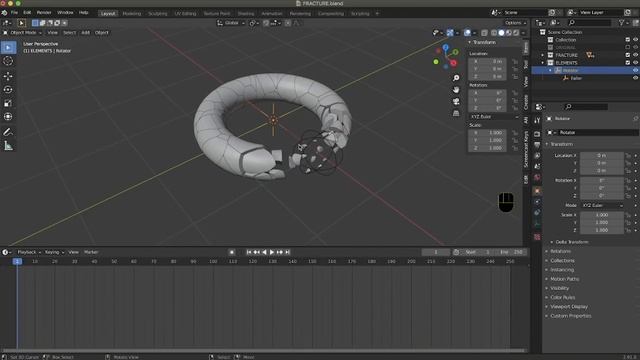Open the viewport Add menu
640x360 pixels.
tap(85, 33)
